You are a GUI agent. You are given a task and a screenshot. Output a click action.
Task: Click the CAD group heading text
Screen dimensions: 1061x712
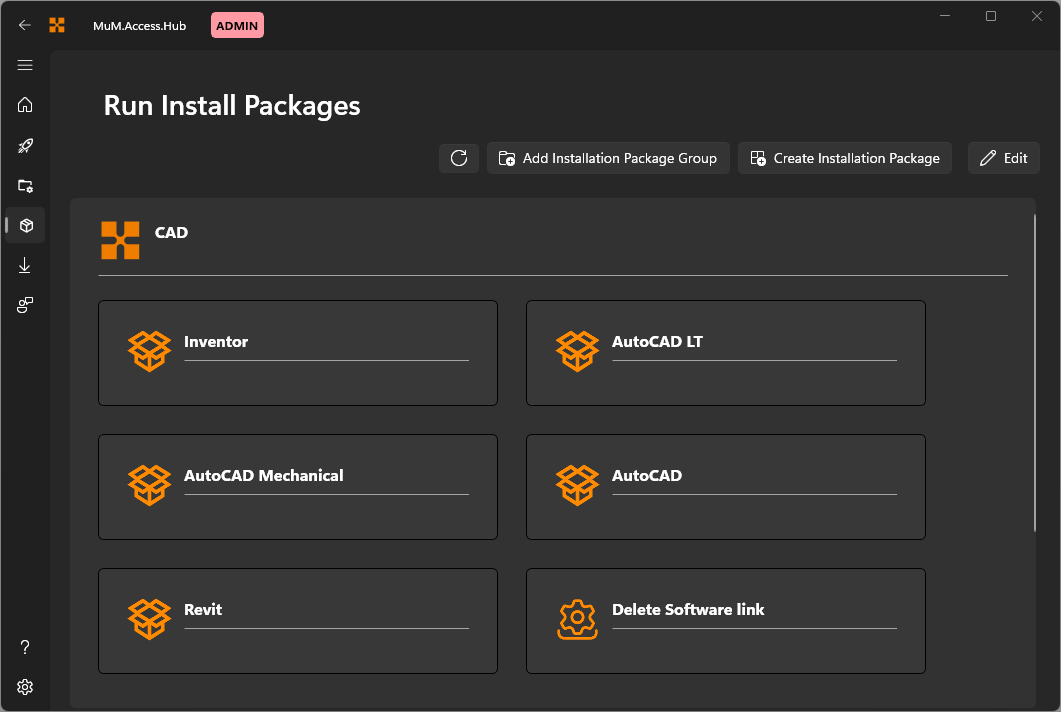pos(171,233)
